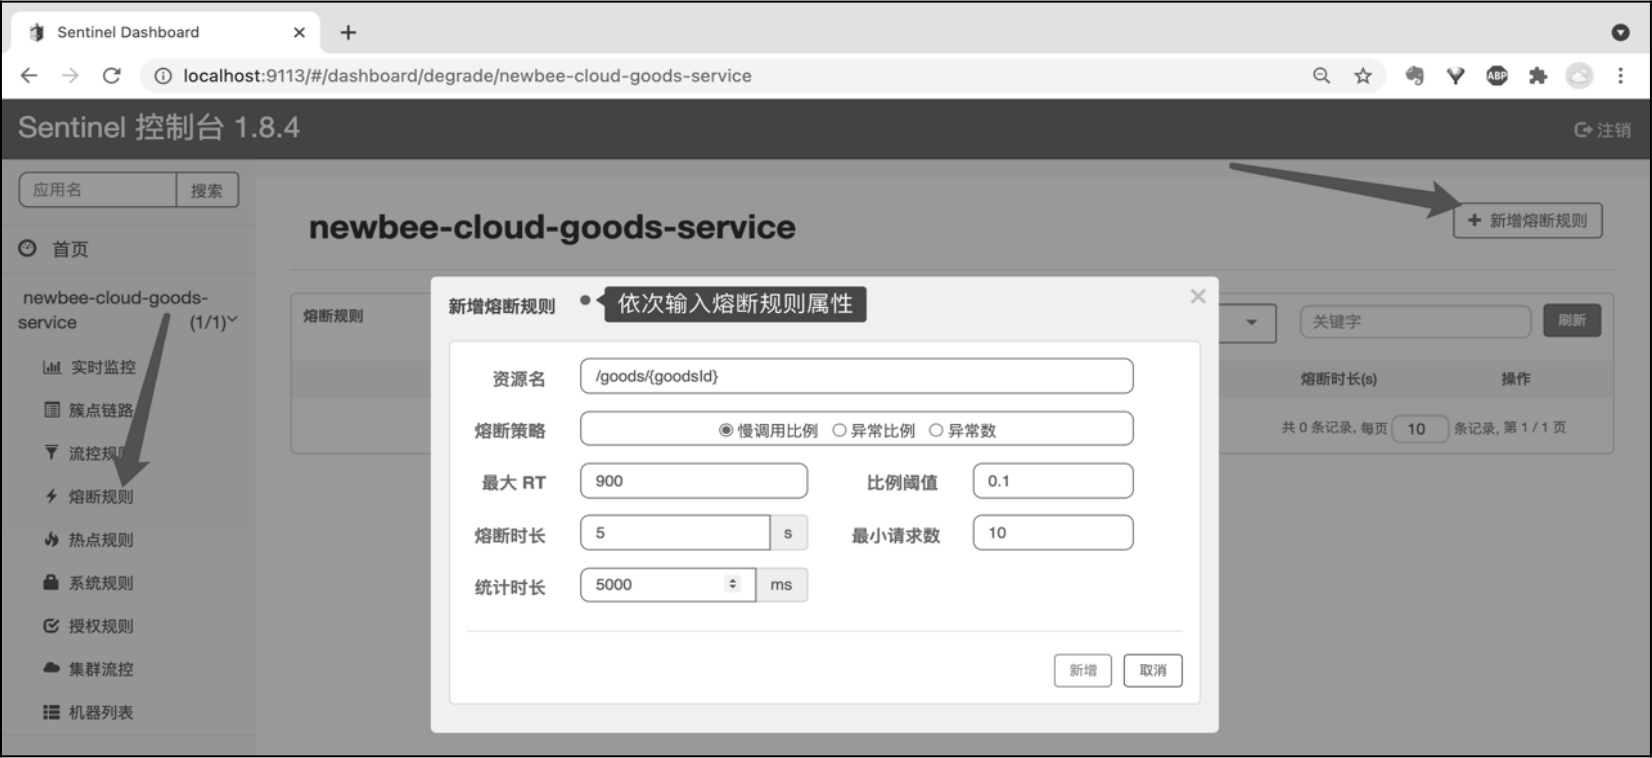
Task: Click the 刷新 refresh button
Action: (1572, 321)
